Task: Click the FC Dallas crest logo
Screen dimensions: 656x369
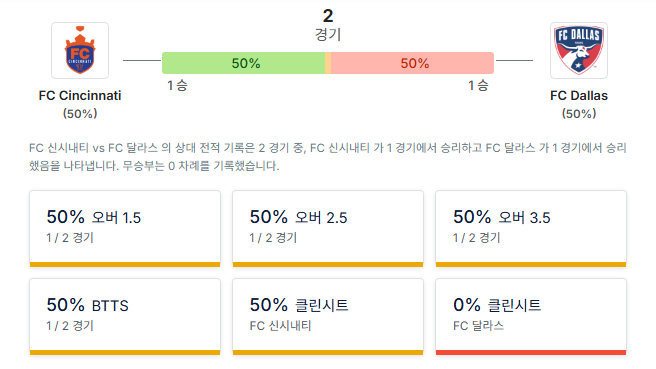Action: click(579, 51)
